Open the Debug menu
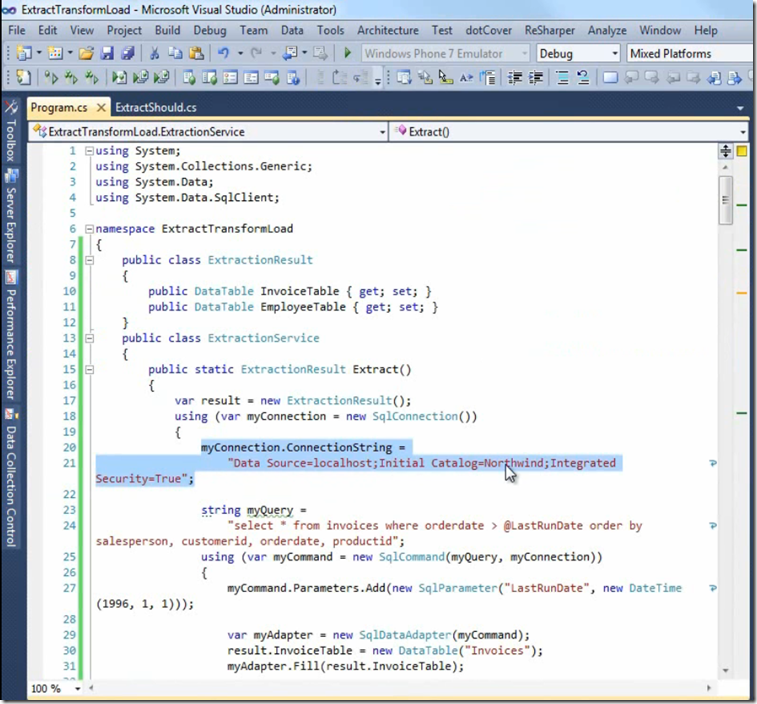Image resolution: width=757 pixels, height=704 pixels. click(210, 30)
